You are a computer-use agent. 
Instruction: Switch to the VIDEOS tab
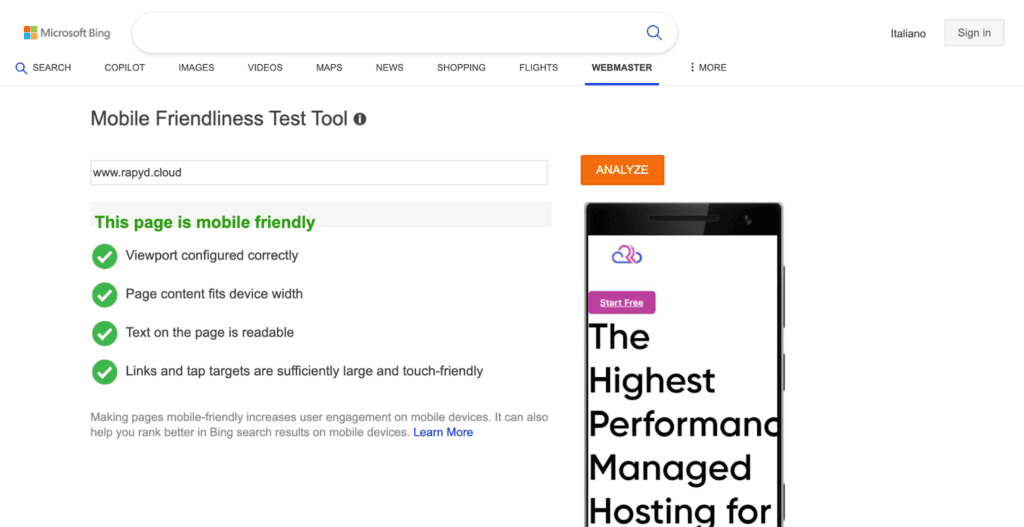[265, 67]
